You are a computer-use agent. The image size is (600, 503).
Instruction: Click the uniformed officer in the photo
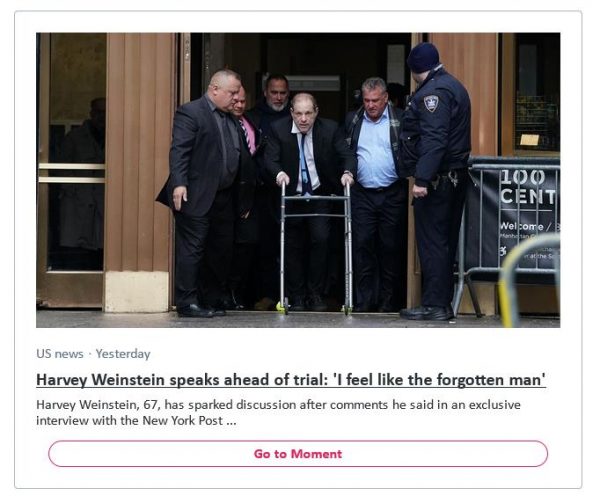tap(434, 182)
